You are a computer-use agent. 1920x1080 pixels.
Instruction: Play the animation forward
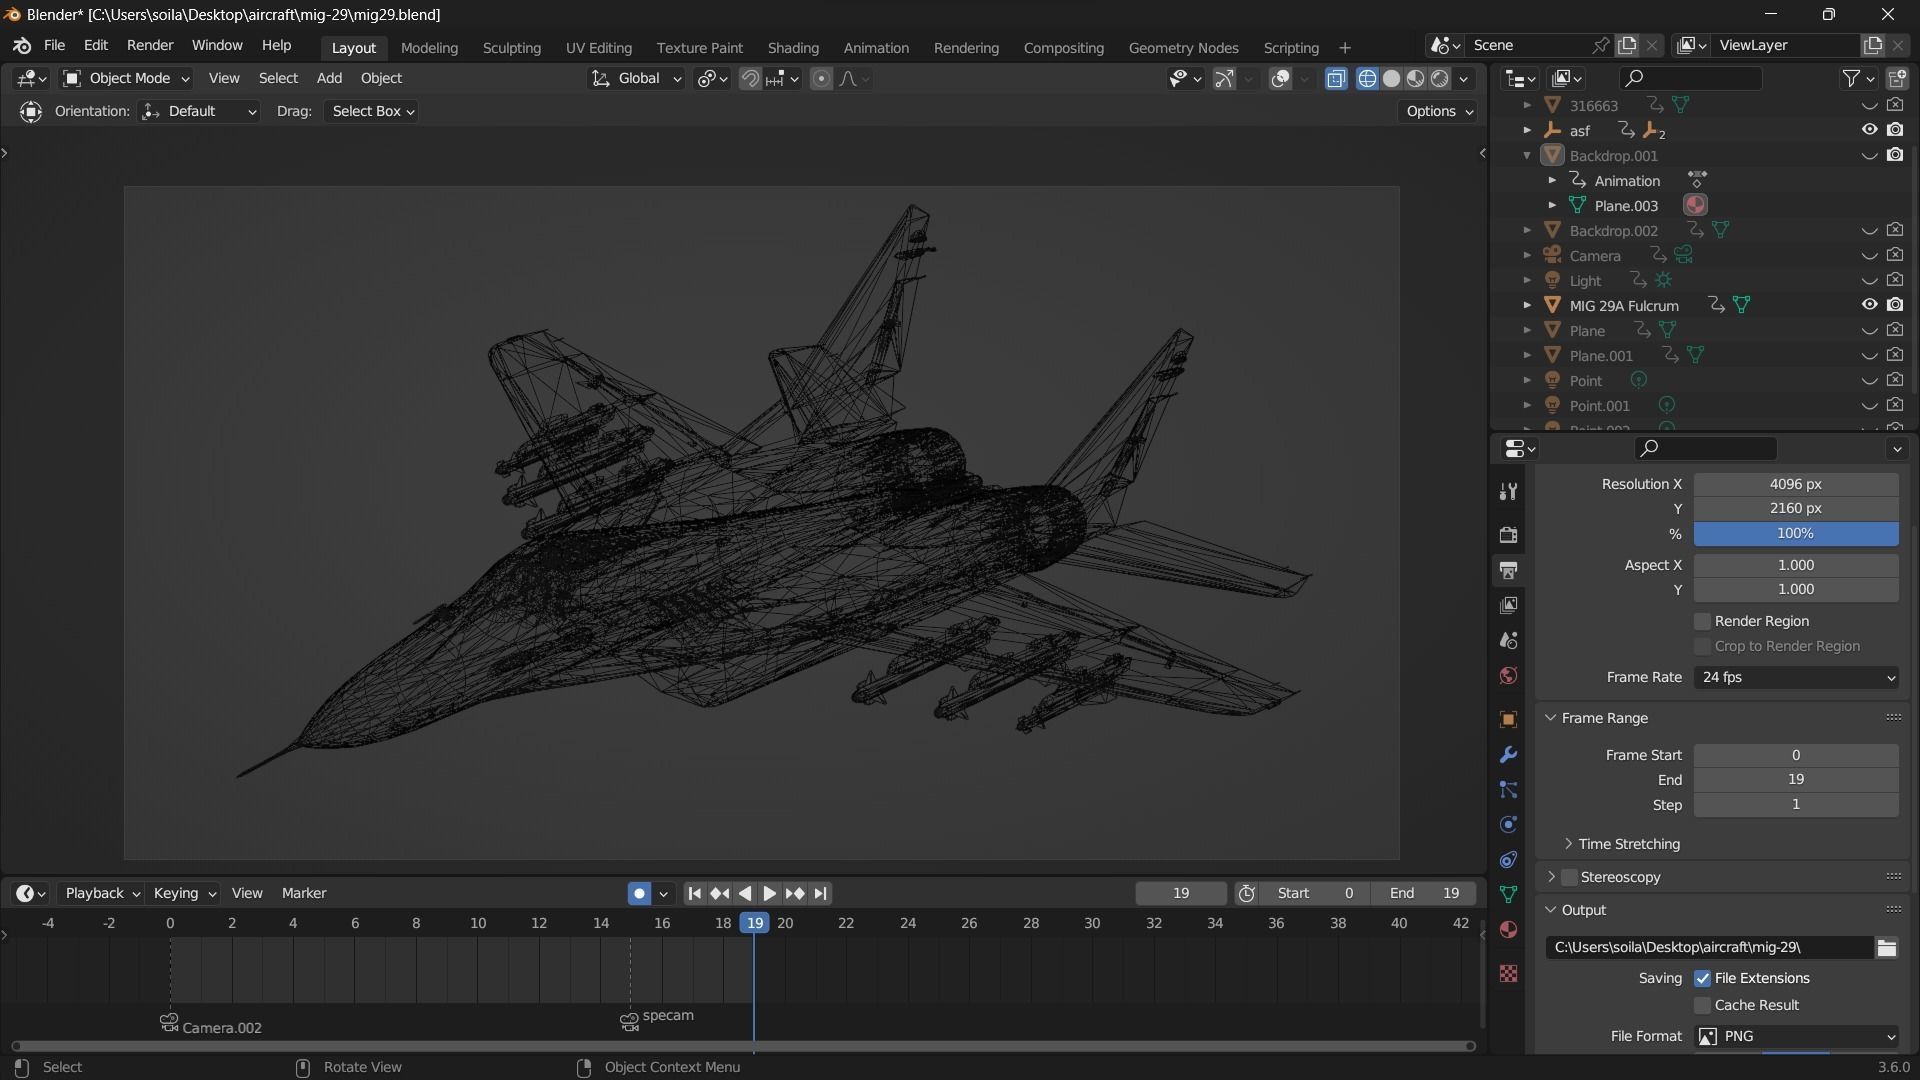pos(769,893)
